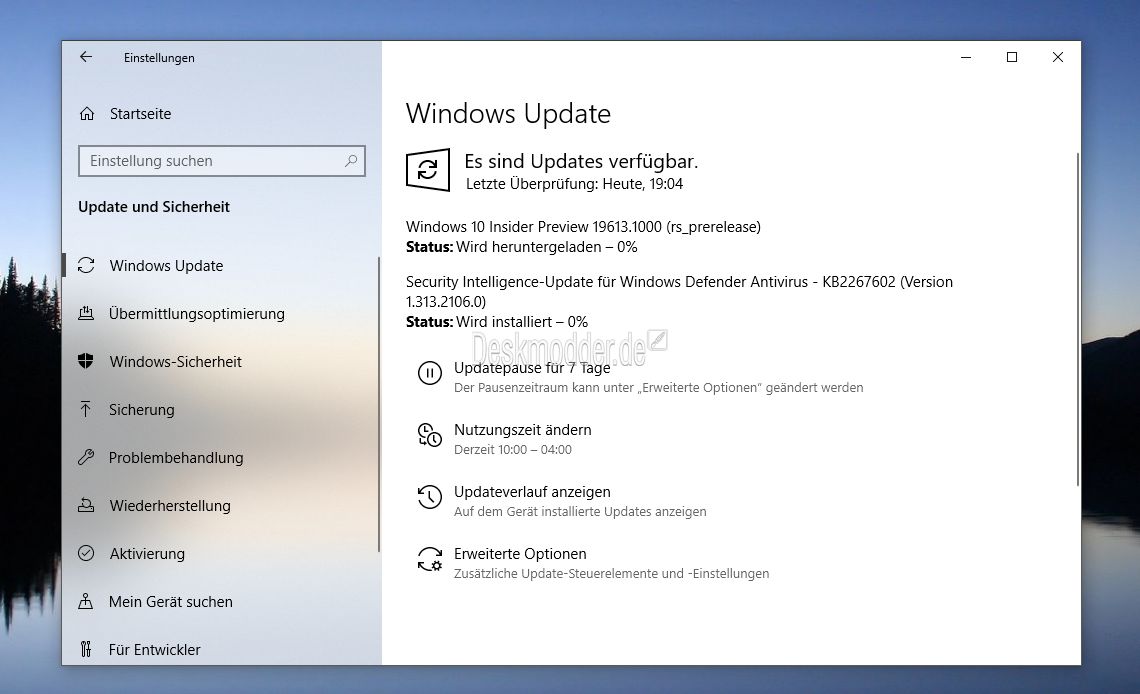Viewport: 1140px width, 694px height.
Task: Click the Security Intelligence-Update KB2267602 text
Action: coord(679,291)
